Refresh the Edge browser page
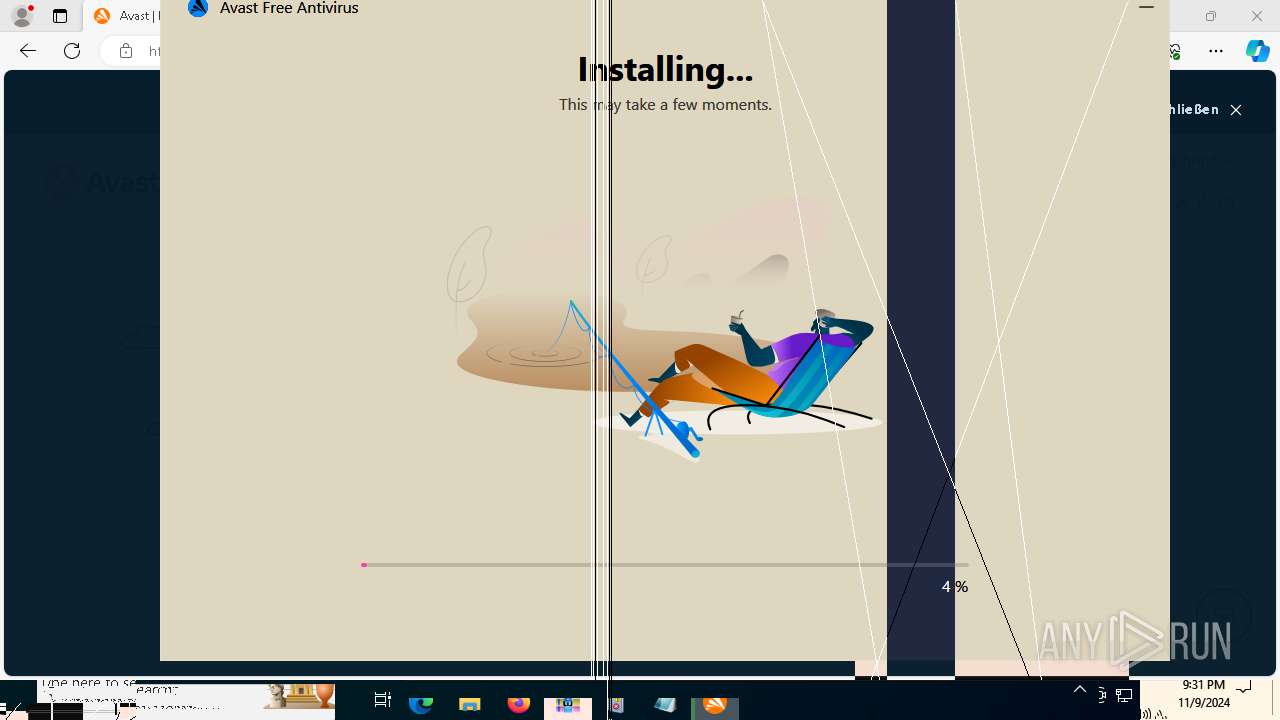 [x=72, y=51]
